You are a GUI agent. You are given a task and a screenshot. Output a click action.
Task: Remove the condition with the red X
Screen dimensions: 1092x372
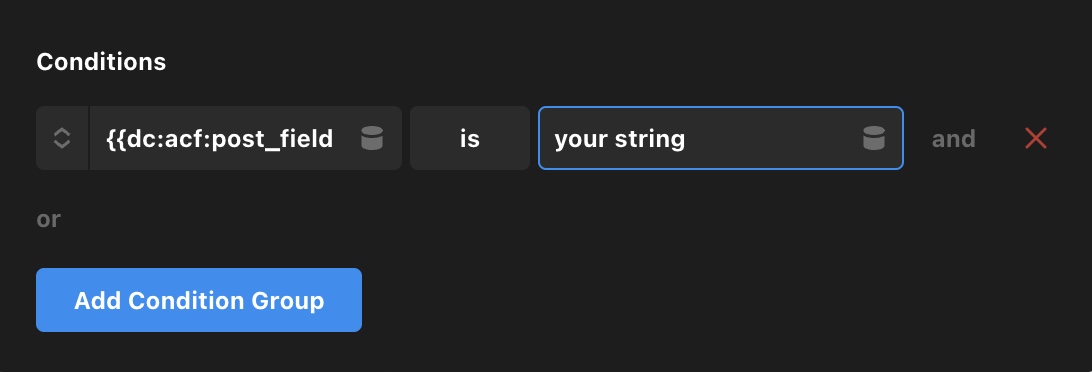click(1036, 138)
